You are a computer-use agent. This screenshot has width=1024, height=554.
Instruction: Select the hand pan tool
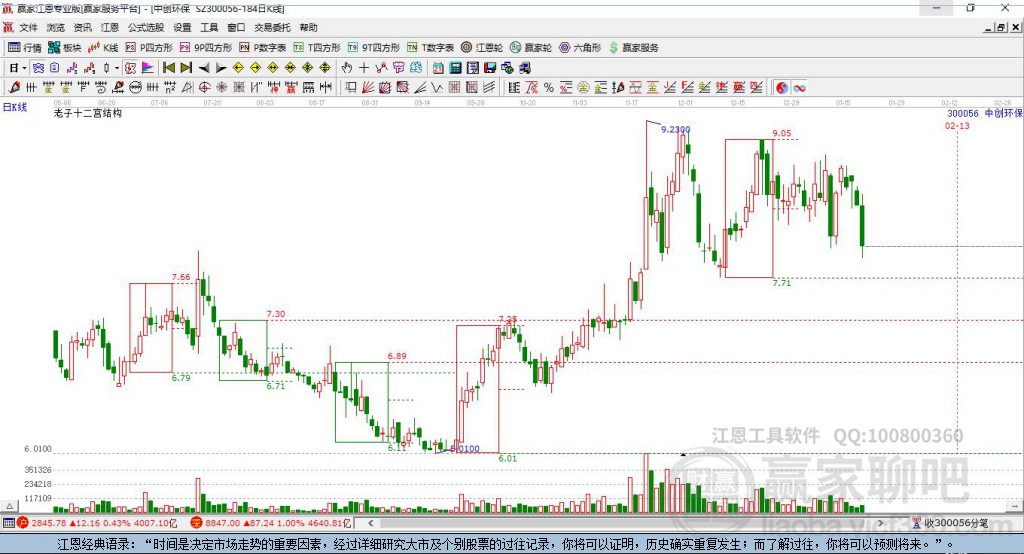[x=347, y=68]
